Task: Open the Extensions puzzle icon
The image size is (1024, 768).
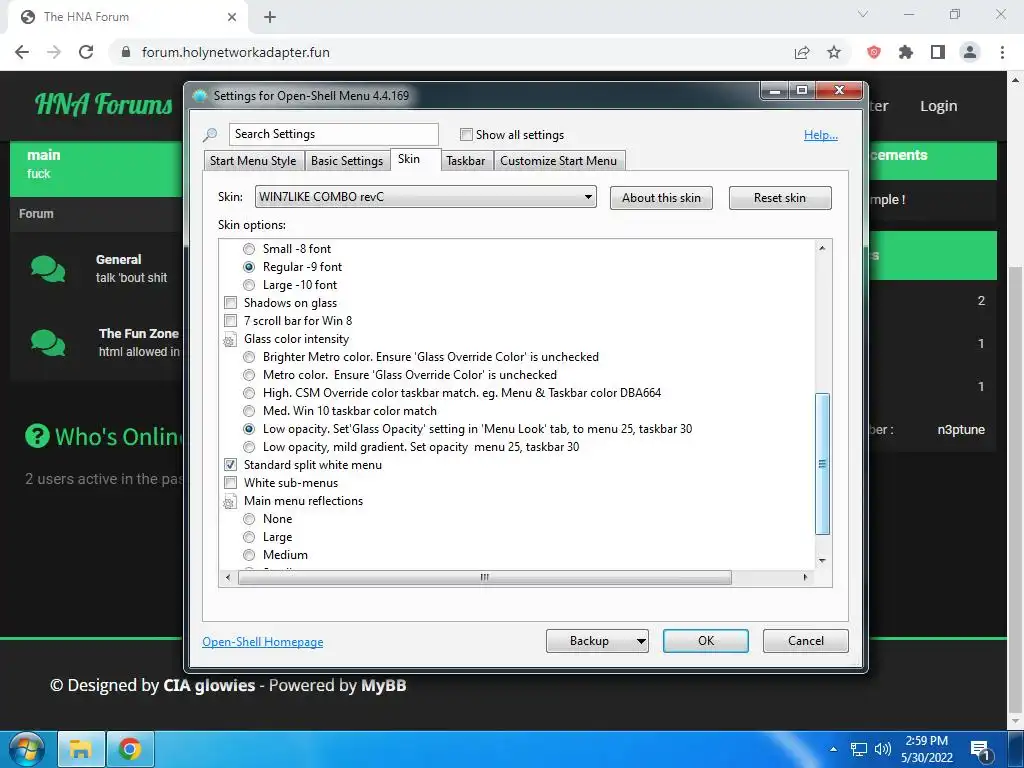Action: click(906, 52)
